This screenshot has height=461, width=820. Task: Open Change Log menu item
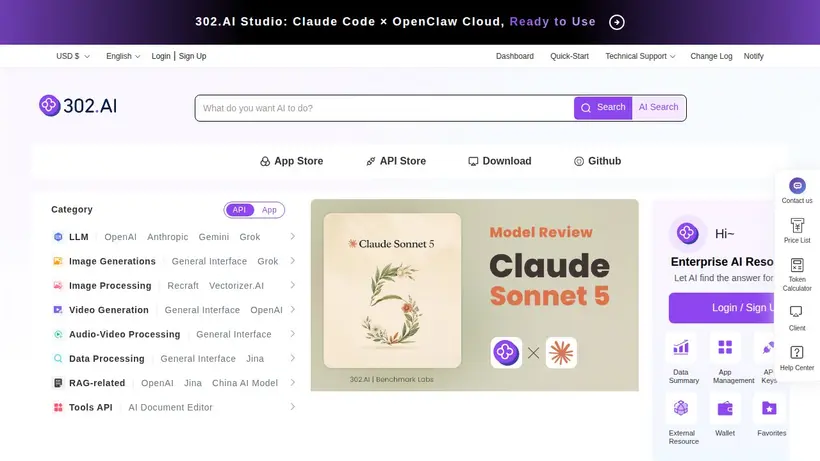711,56
